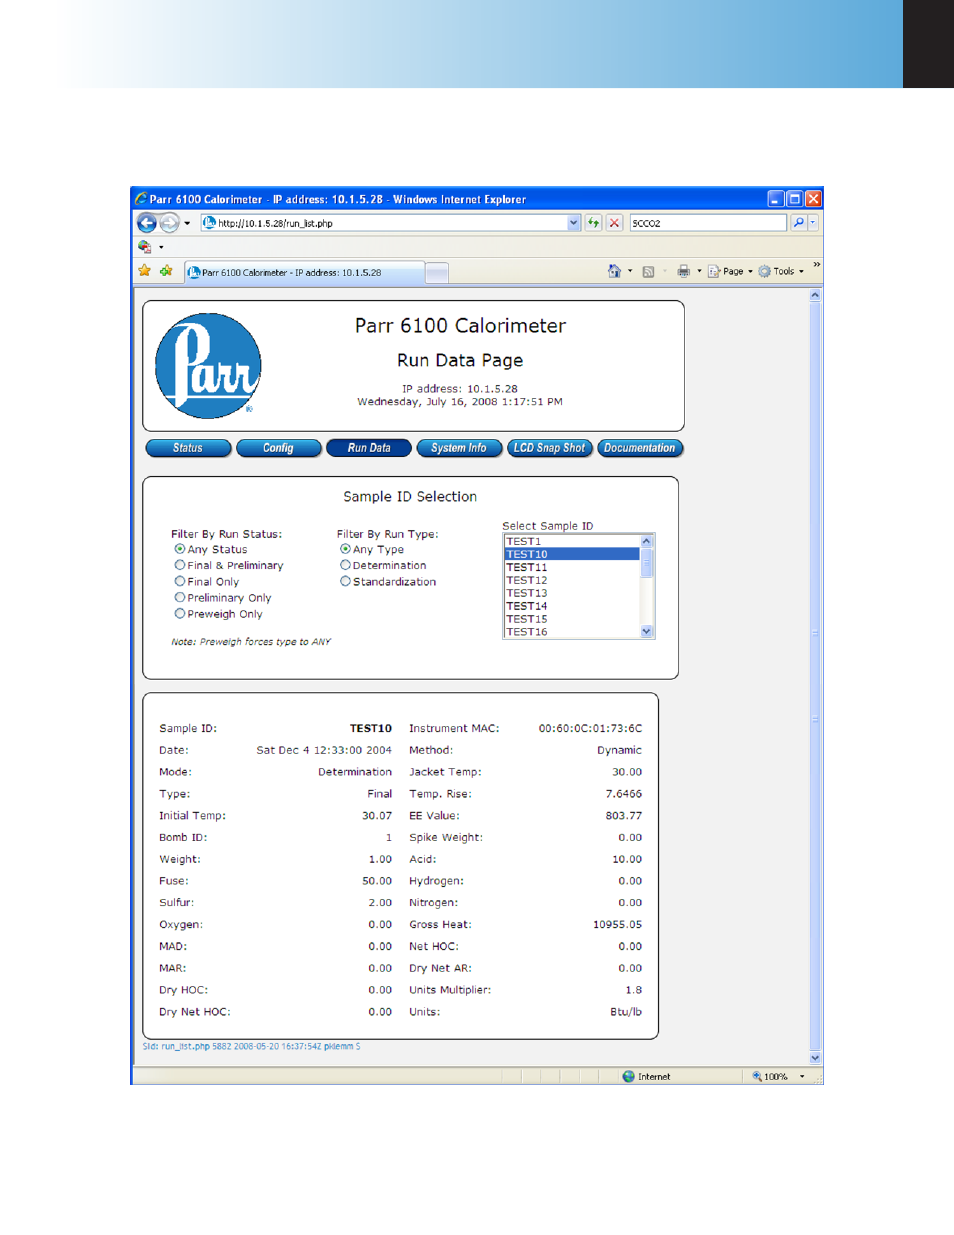Select the Parr 6100 Calorimeter browser tab
Image resolution: width=954 pixels, height=1235 pixels.
point(304,272)
